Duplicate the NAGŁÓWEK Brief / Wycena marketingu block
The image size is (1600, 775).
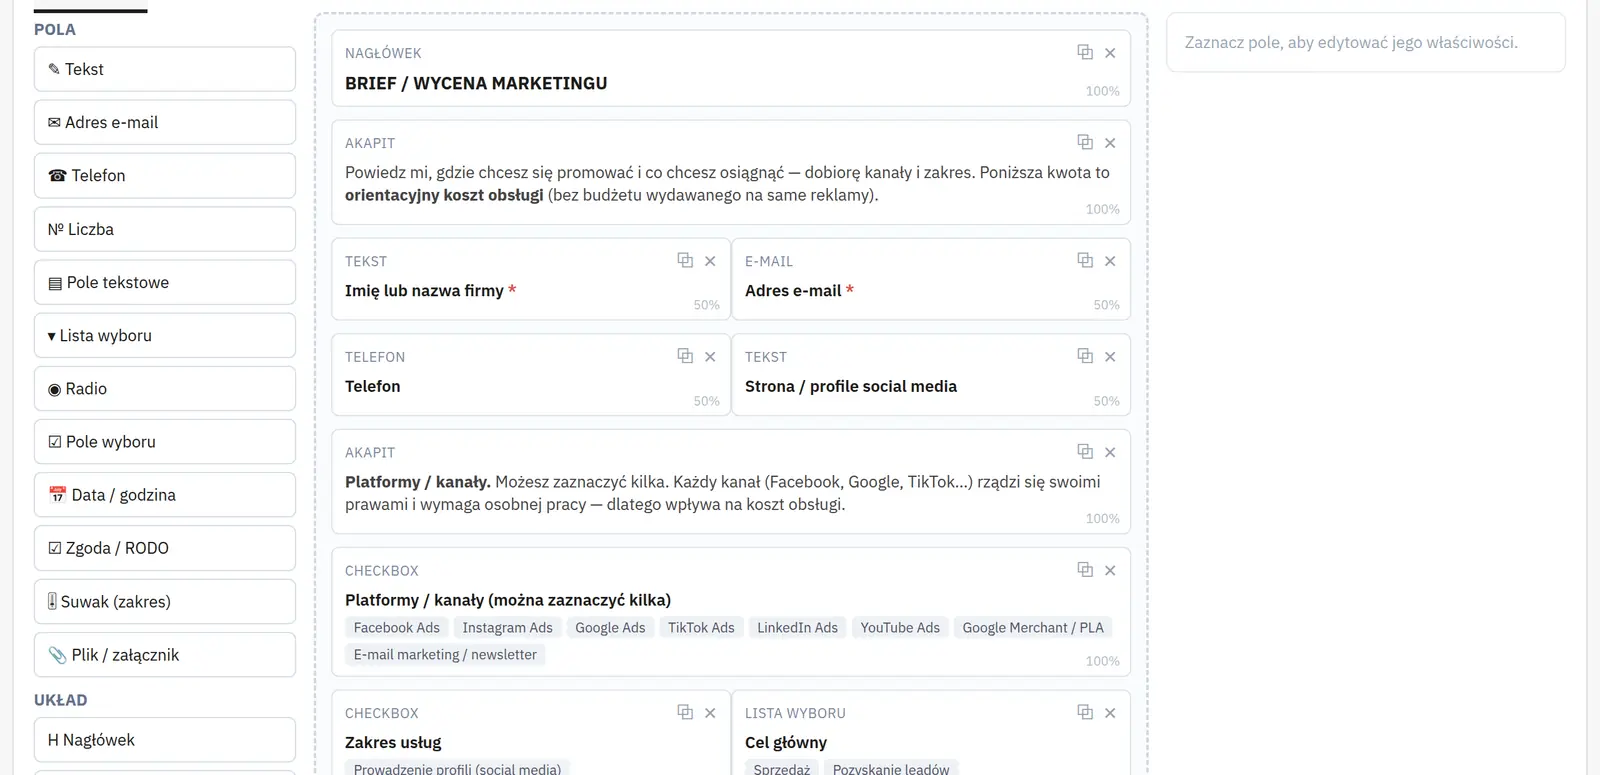pyautogui.click(x=1085, y=52)
